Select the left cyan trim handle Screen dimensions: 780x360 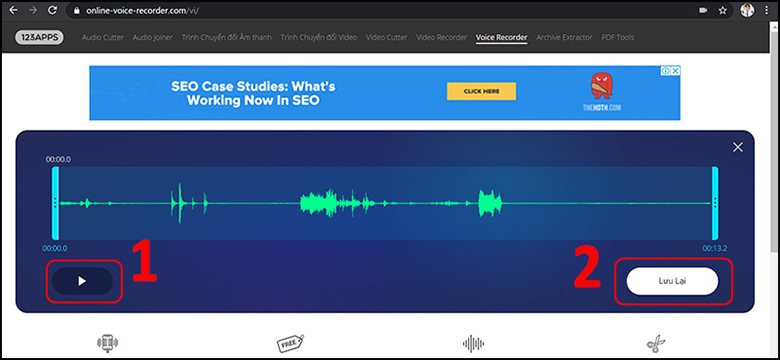[55, 203]
